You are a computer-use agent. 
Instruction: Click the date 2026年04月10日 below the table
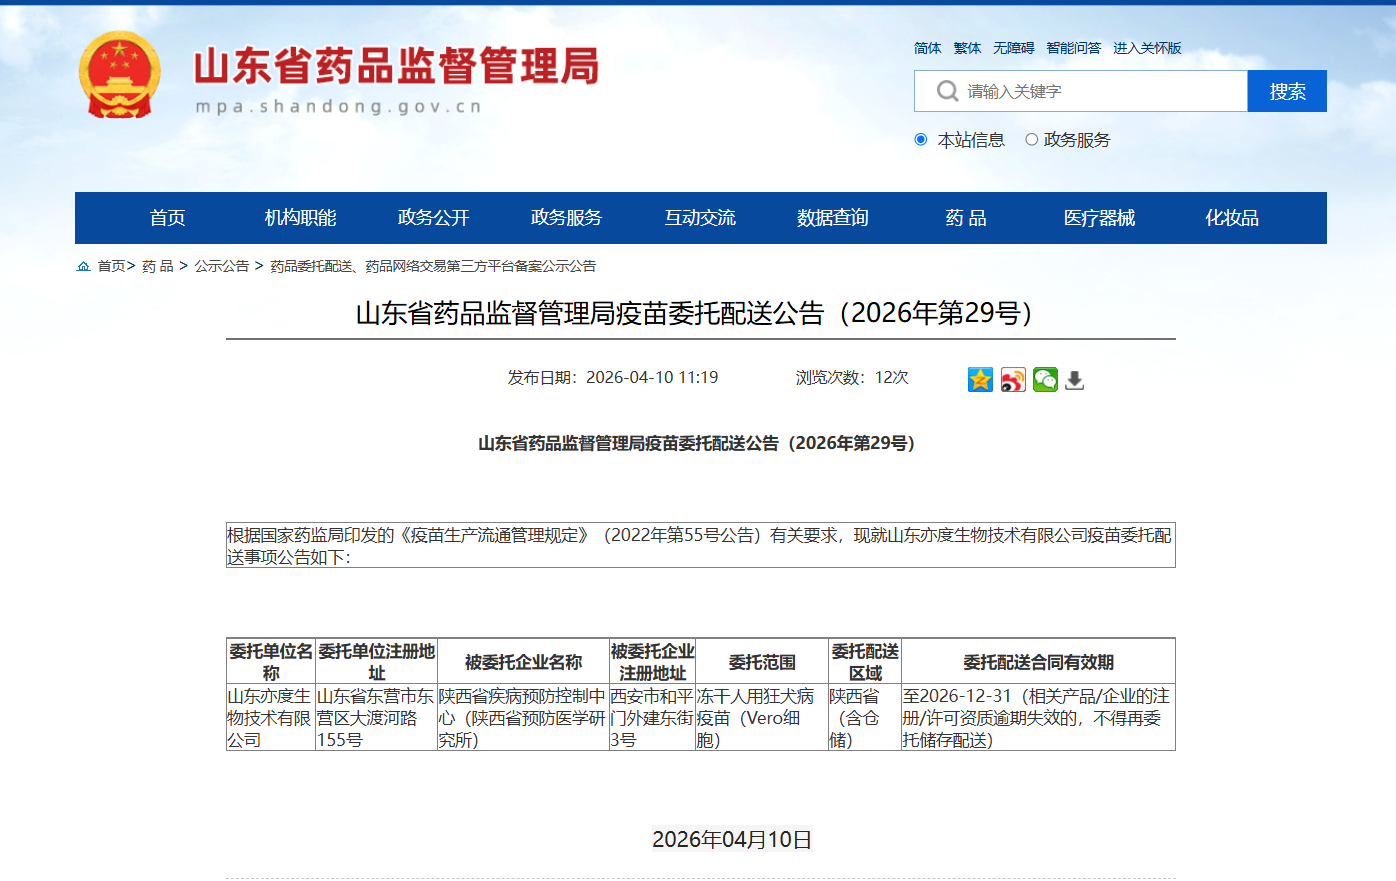click(732, 839)
